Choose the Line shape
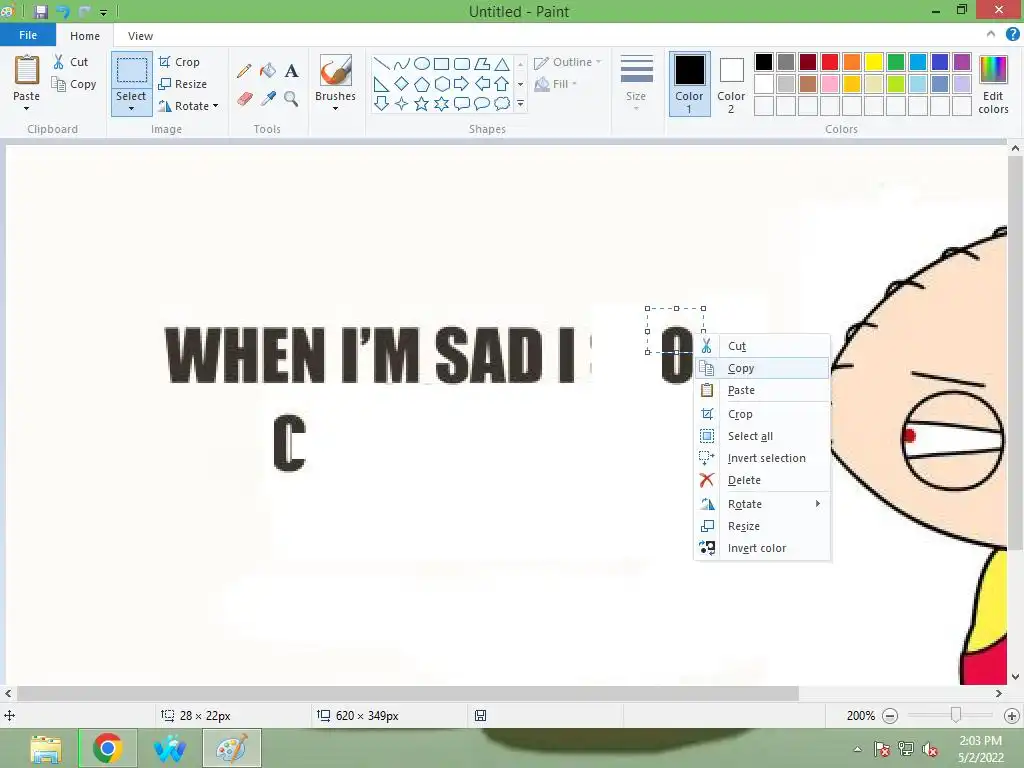 pos(382,63)
